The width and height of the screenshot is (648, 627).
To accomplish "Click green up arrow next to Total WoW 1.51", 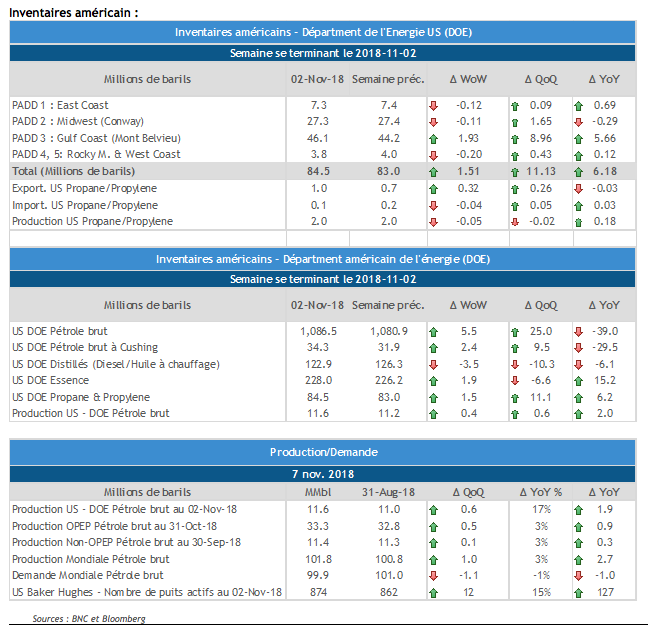I will click(x=433, y=171).
